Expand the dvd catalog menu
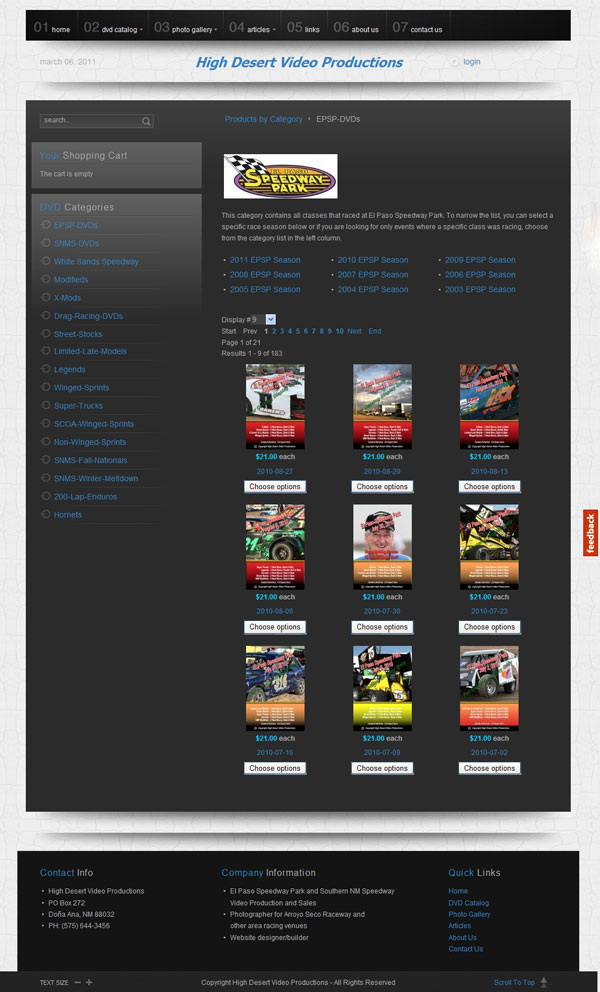 113,27
